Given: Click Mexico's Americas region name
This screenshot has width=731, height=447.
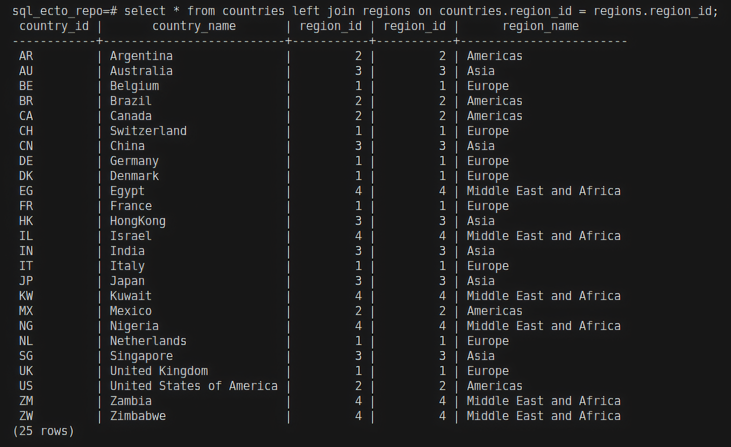Looking at the screenshot, I should pos(494,311).
